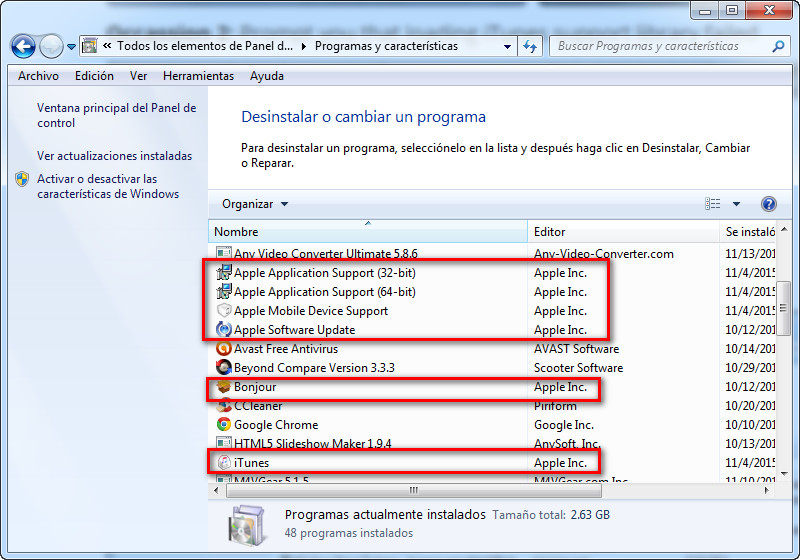Screen dimensions: 800x560
Task: Open Ventana principal del Panel de control
Action: 116,115
